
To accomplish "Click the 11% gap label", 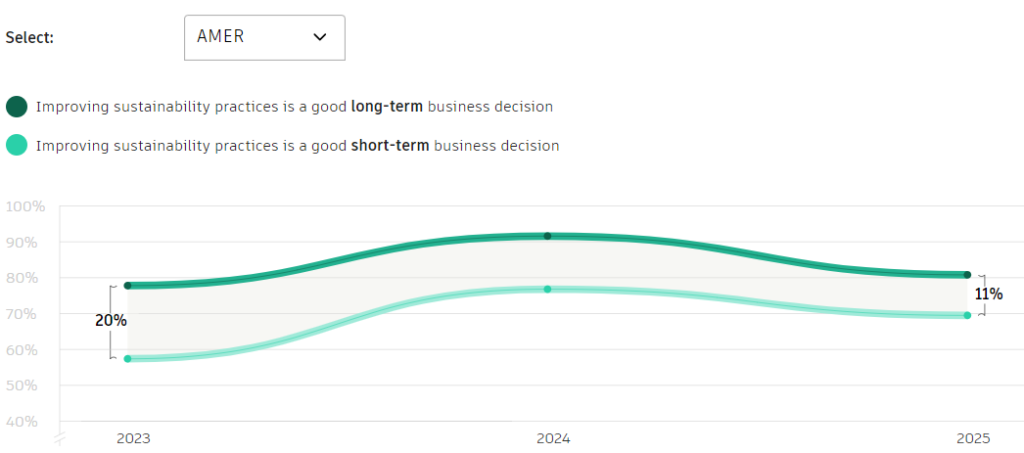I will (989, 294).
